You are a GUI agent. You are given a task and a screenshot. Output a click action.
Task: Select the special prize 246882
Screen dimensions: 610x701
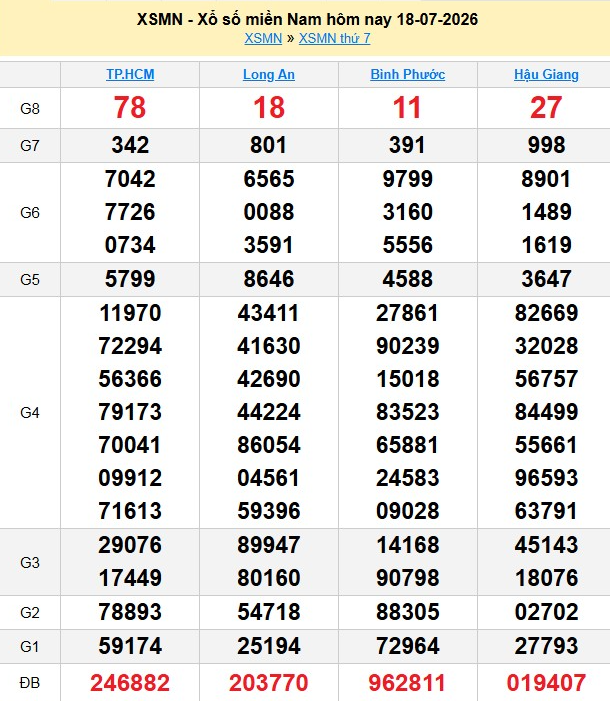[x=130, y=683]
